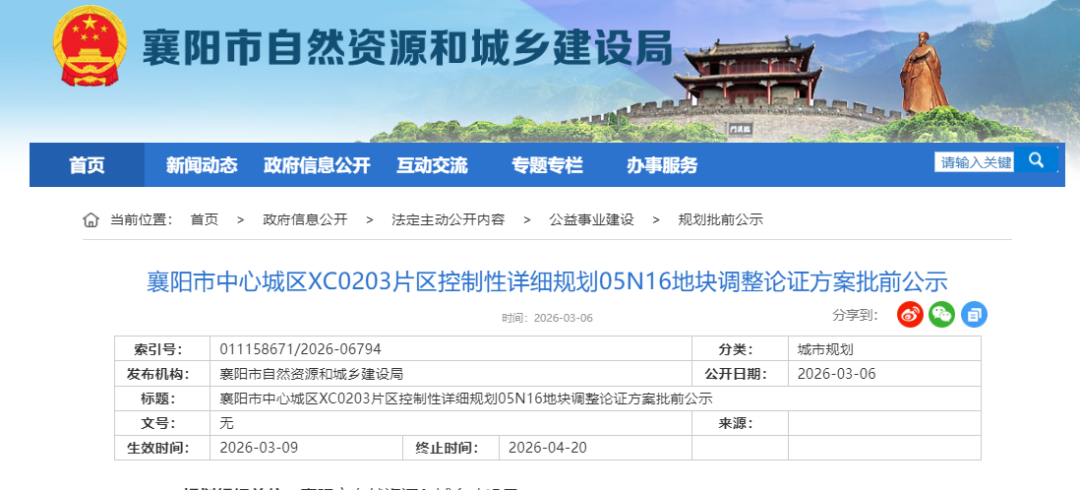This screenshot has width=1080, height=490.
Task: Click the 规划批前公示 breadcrumb link
Action: pos(720,220)
